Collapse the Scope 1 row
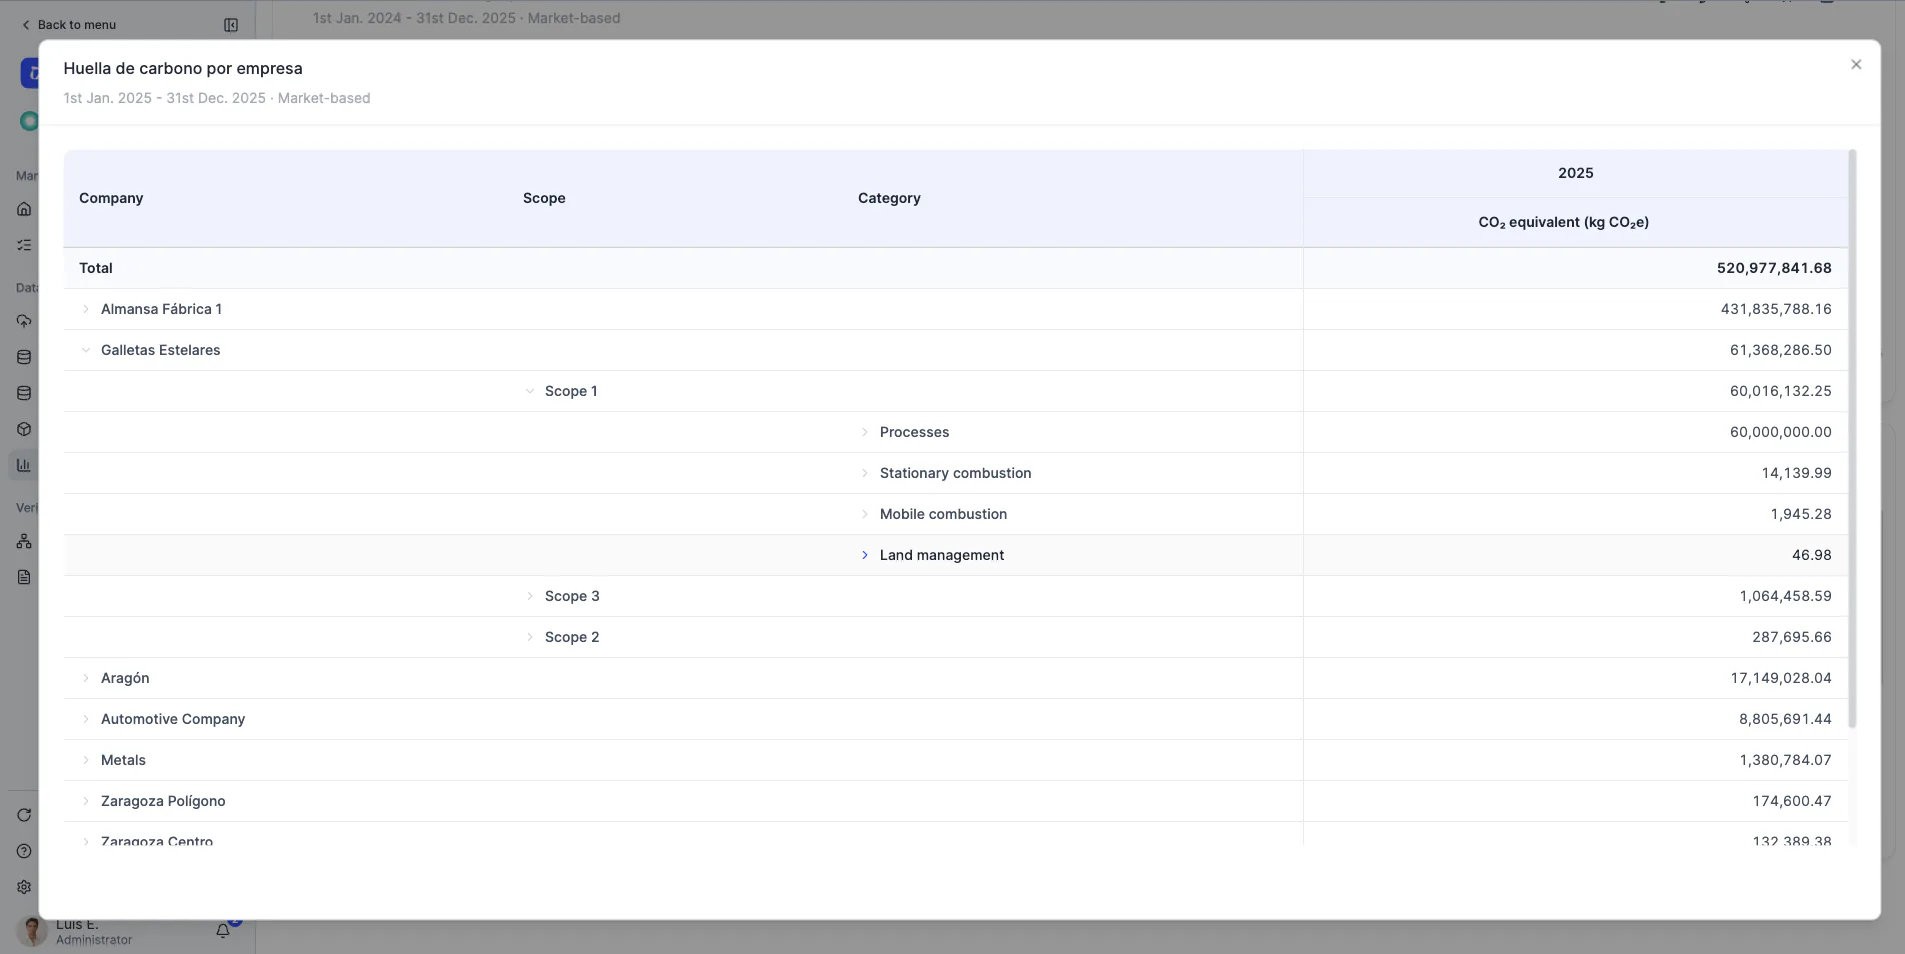This screenshot has width=1905, height=954. (x=530, y=391)
